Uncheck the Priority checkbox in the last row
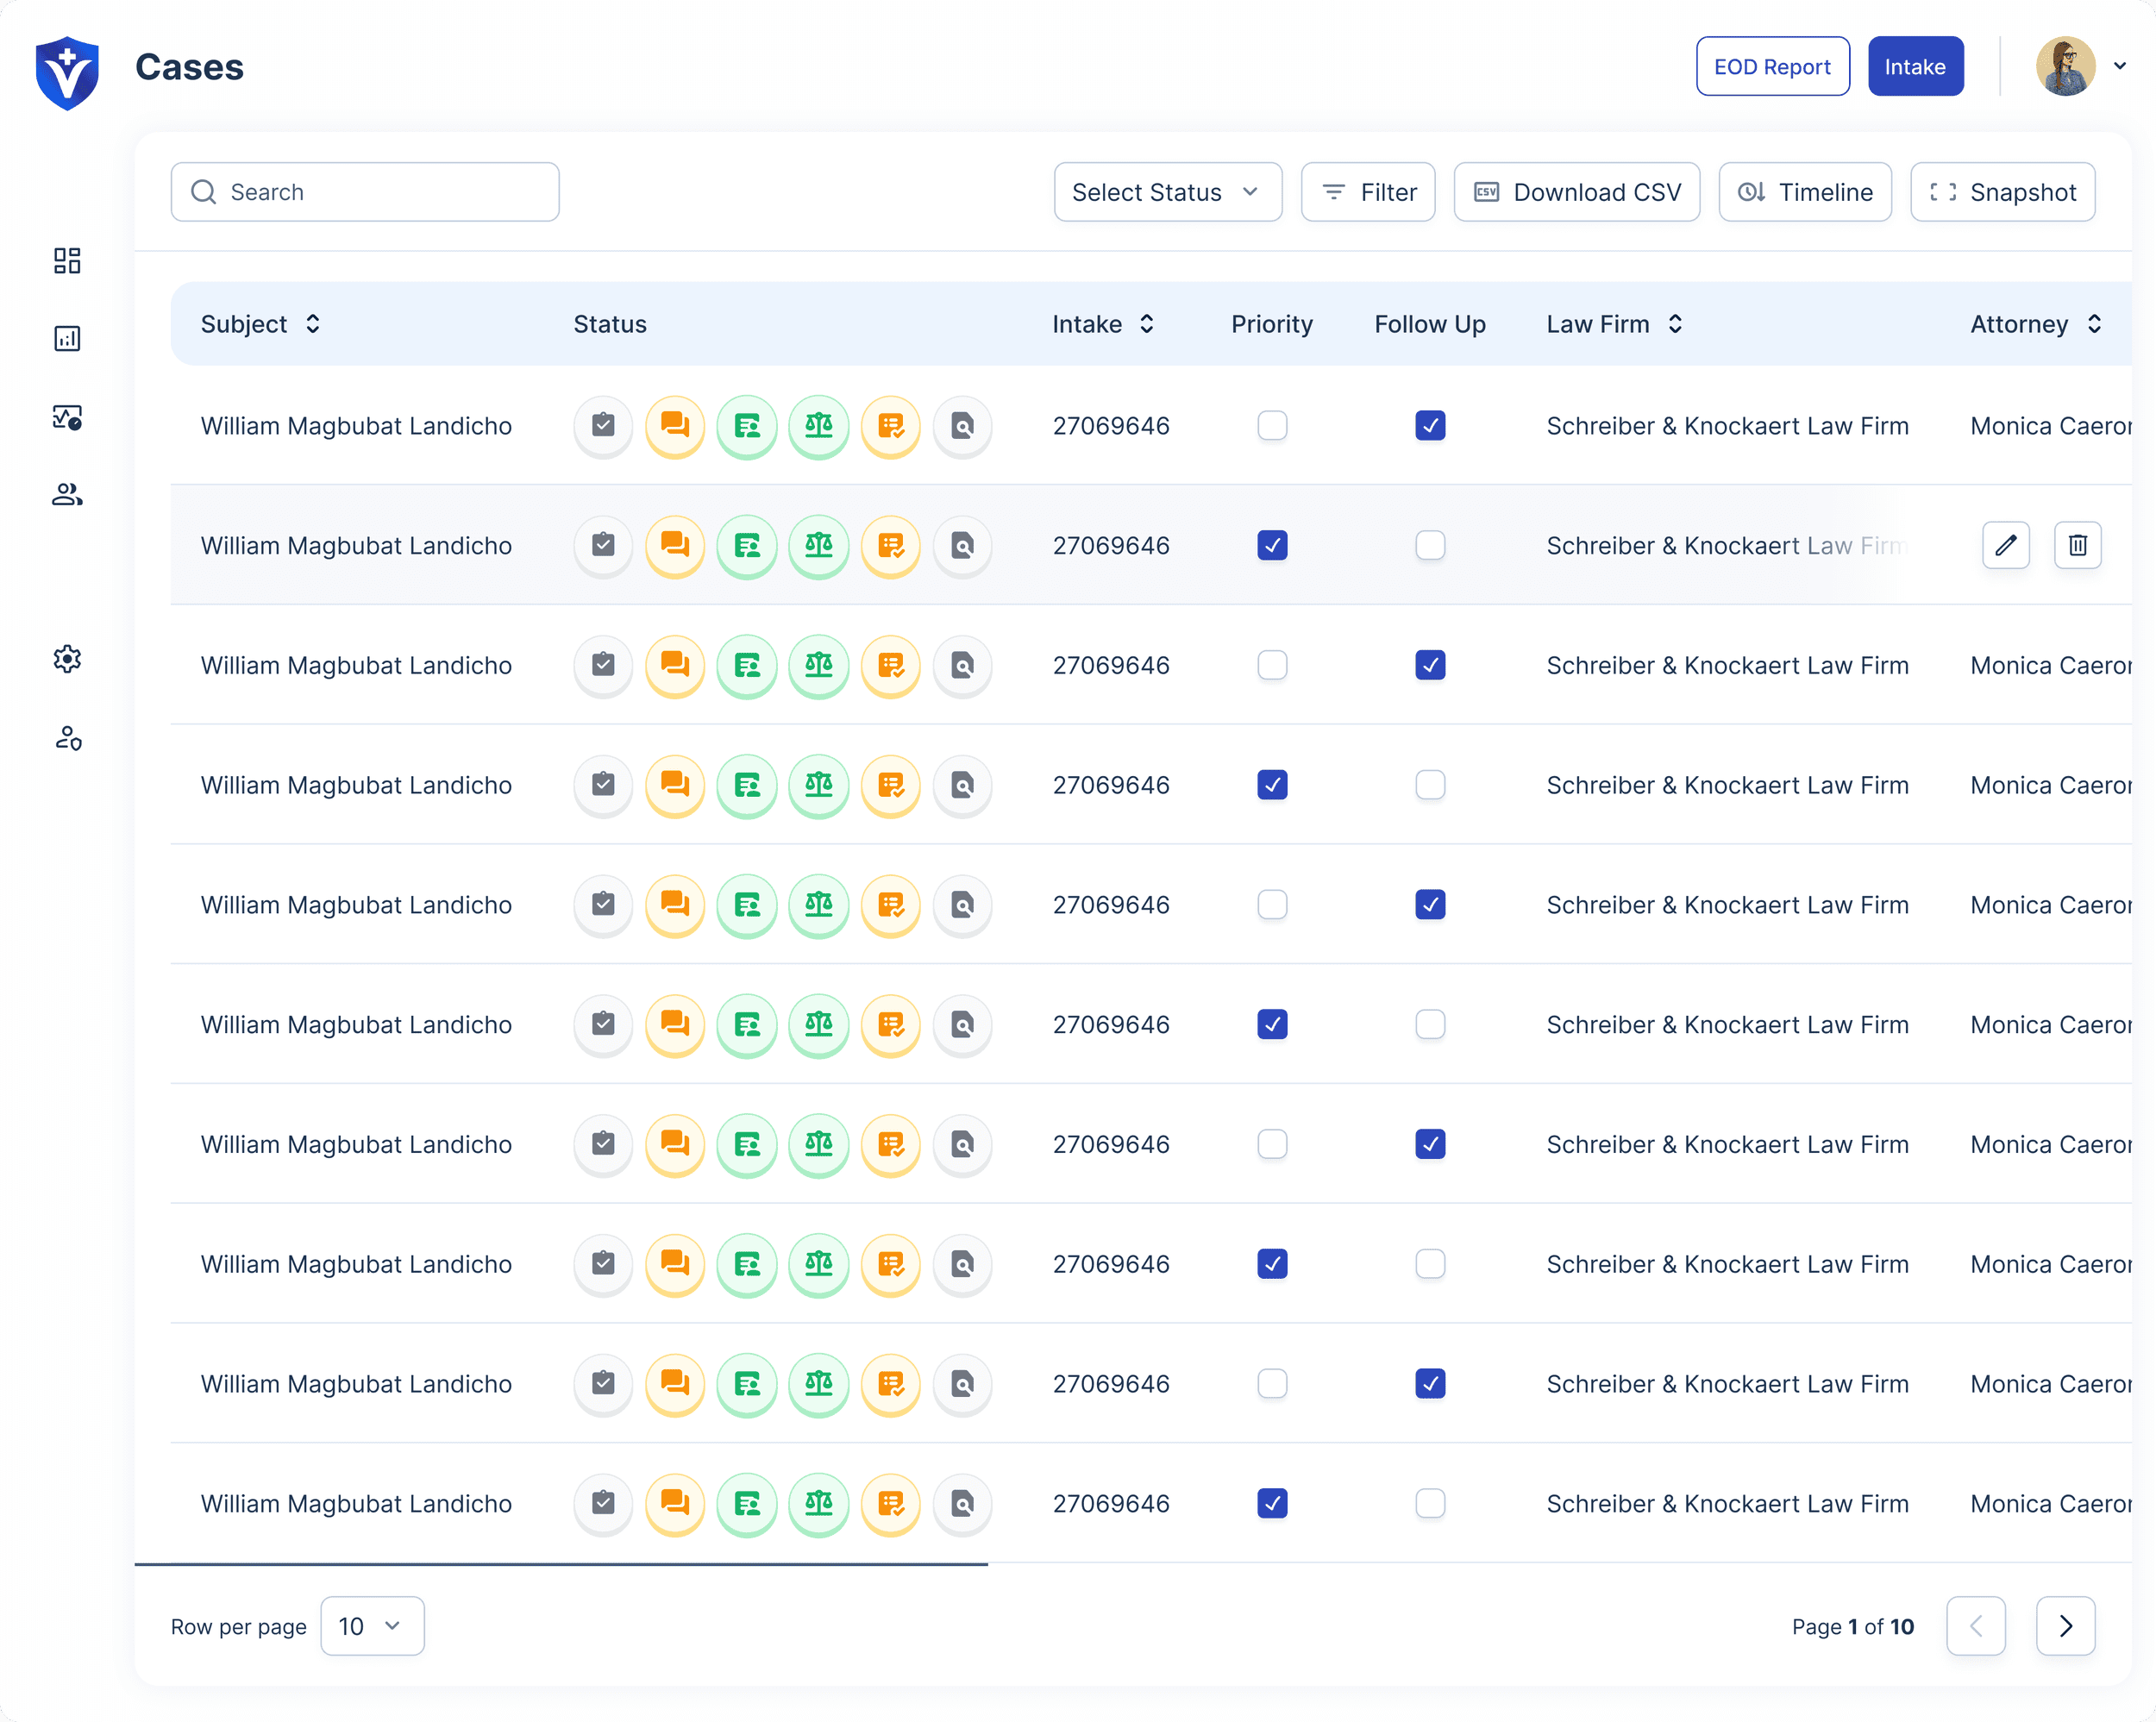The width and height of the screenshot is (2156, 1722). (x=1272, y=1503)
